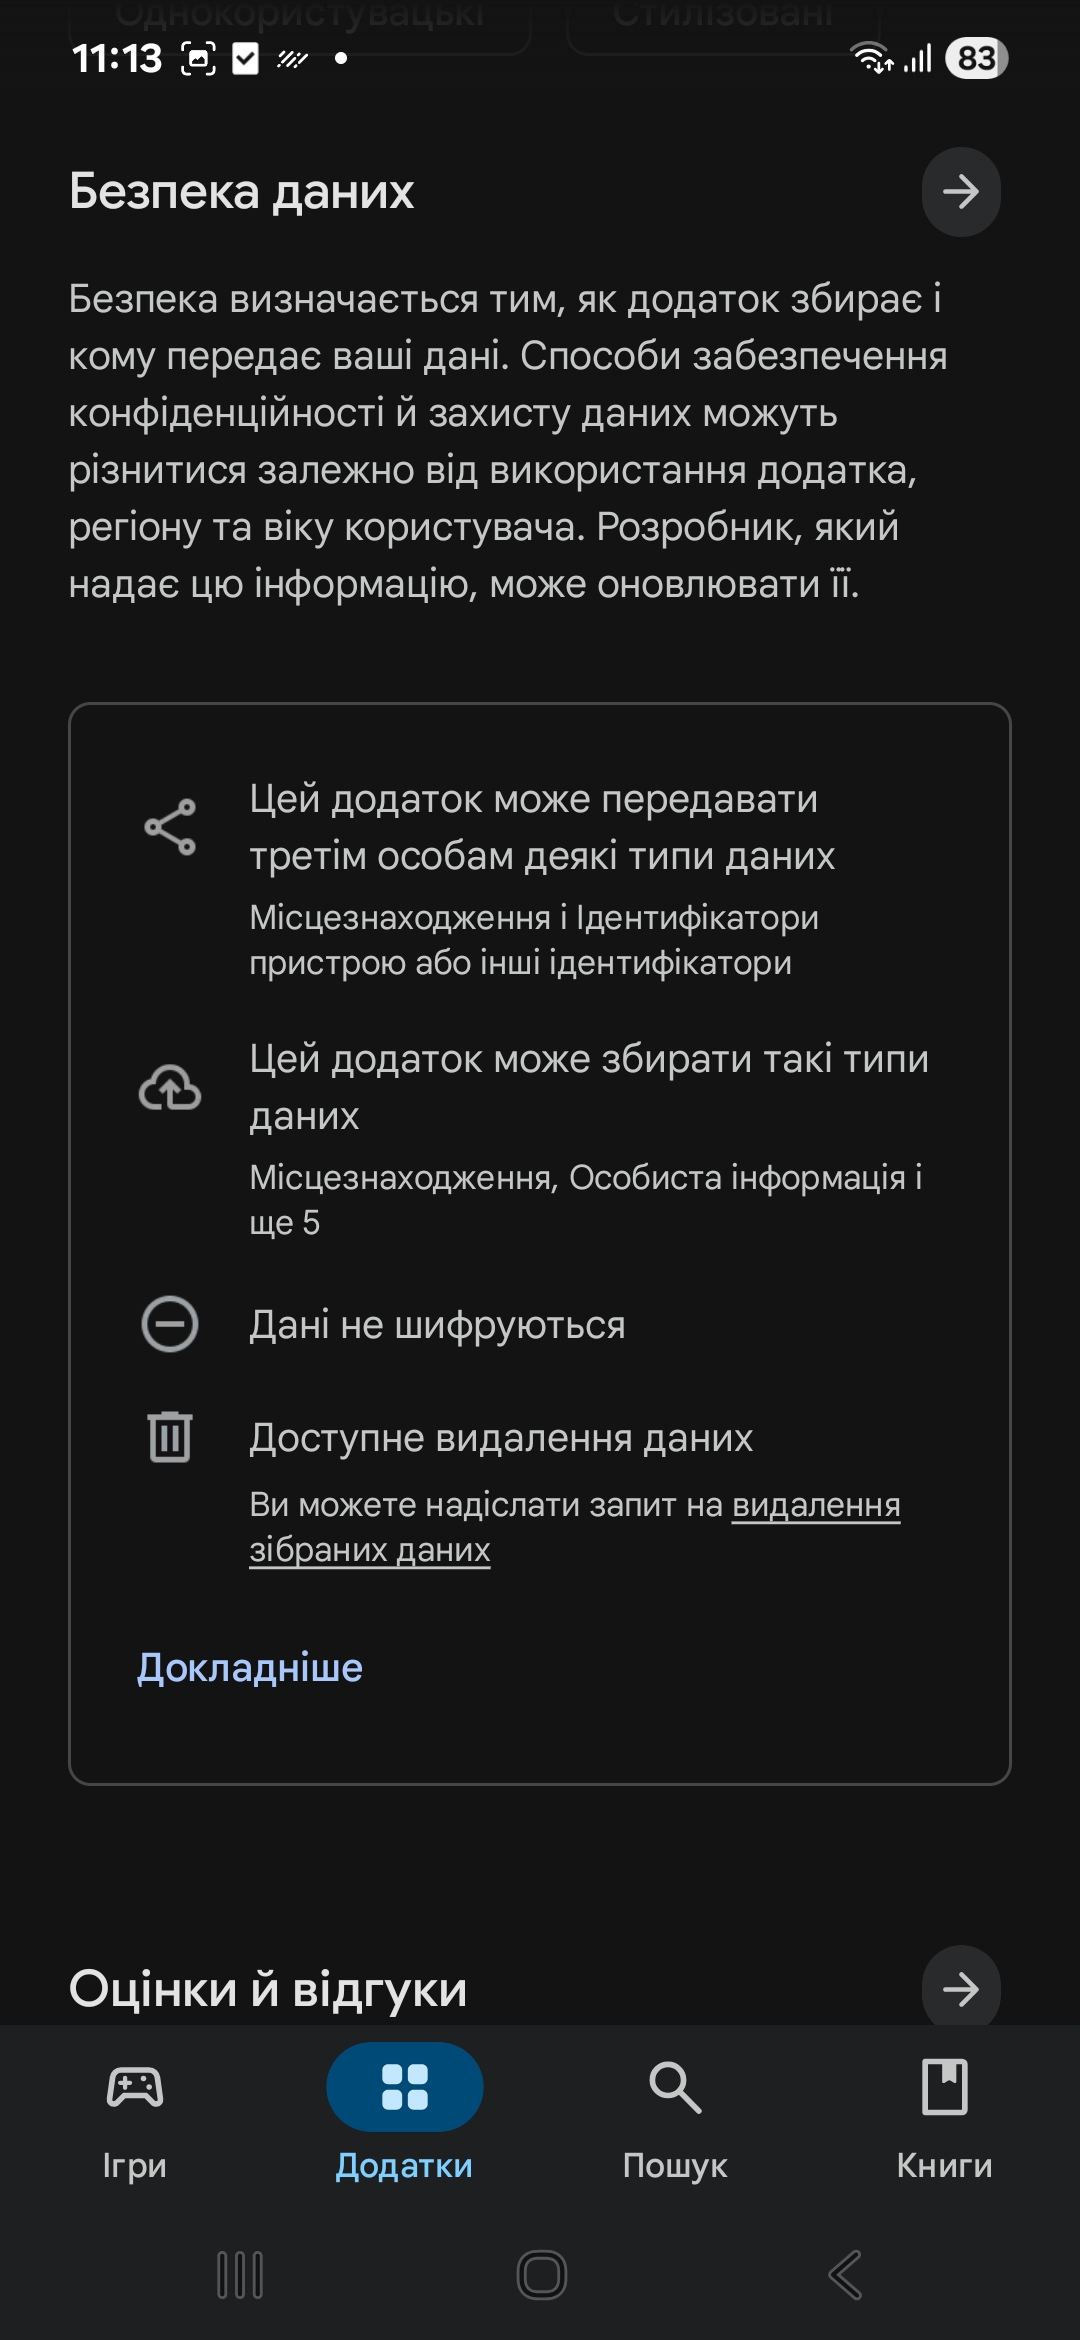Click the Докладніше link
The height and width of the screenshot is (2340, 1080).
[x=250, y=1667]
